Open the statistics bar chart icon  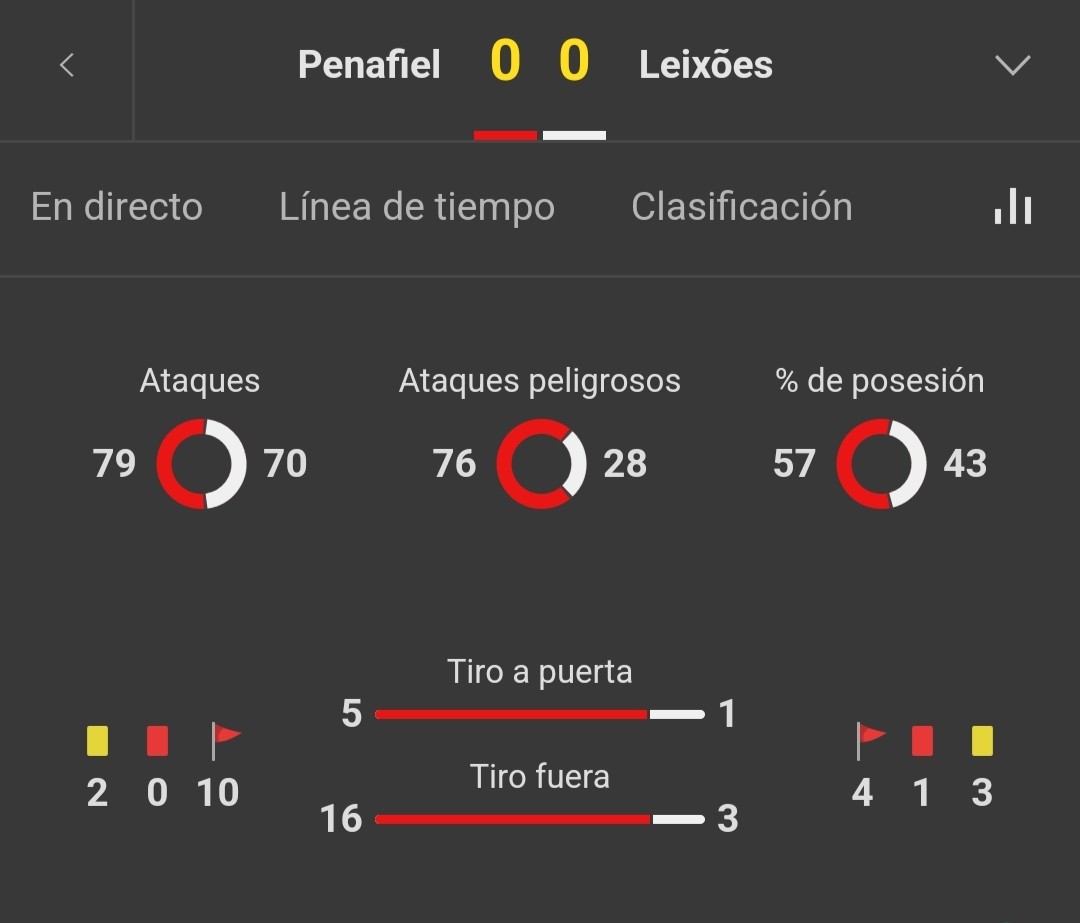coord(1012,206)
